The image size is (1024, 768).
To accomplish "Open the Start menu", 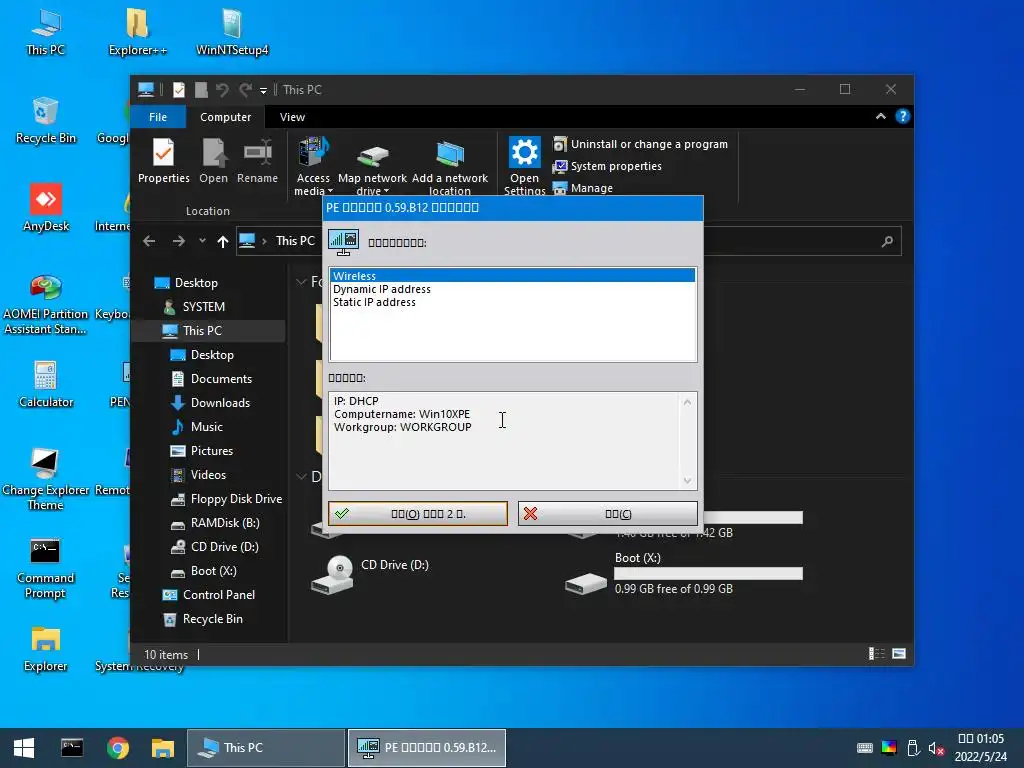I will pos(24,748).
